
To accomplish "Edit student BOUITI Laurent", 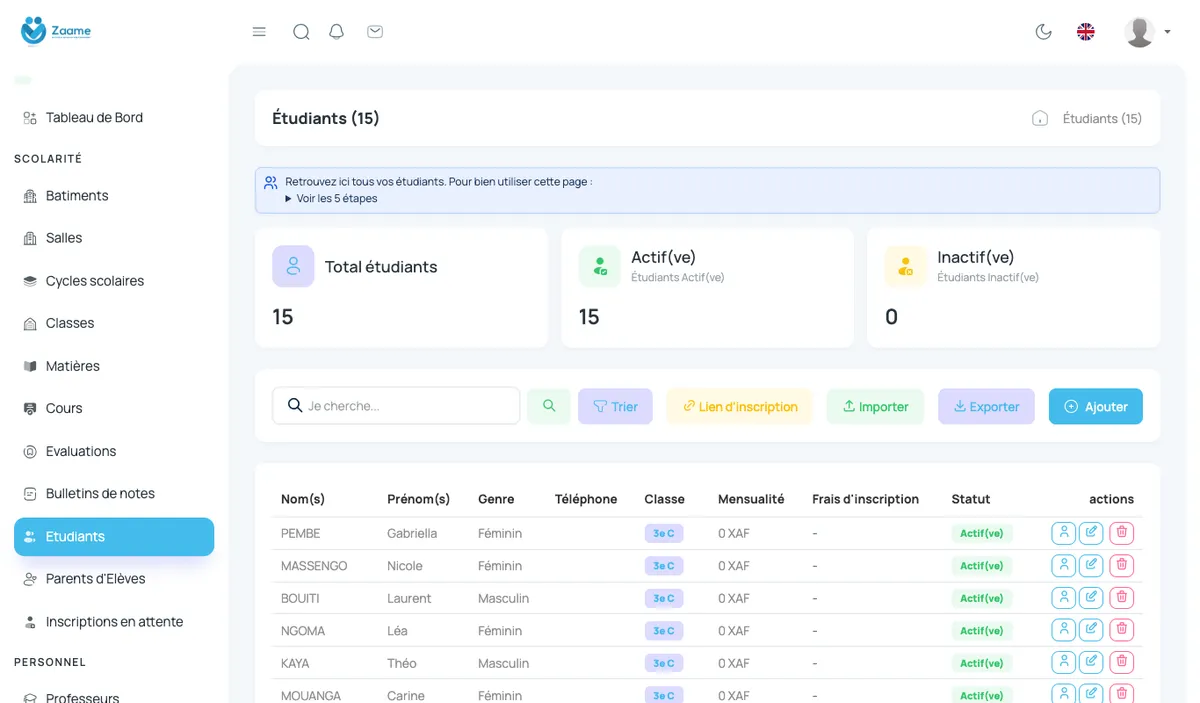I will [x=1091, y=598].
